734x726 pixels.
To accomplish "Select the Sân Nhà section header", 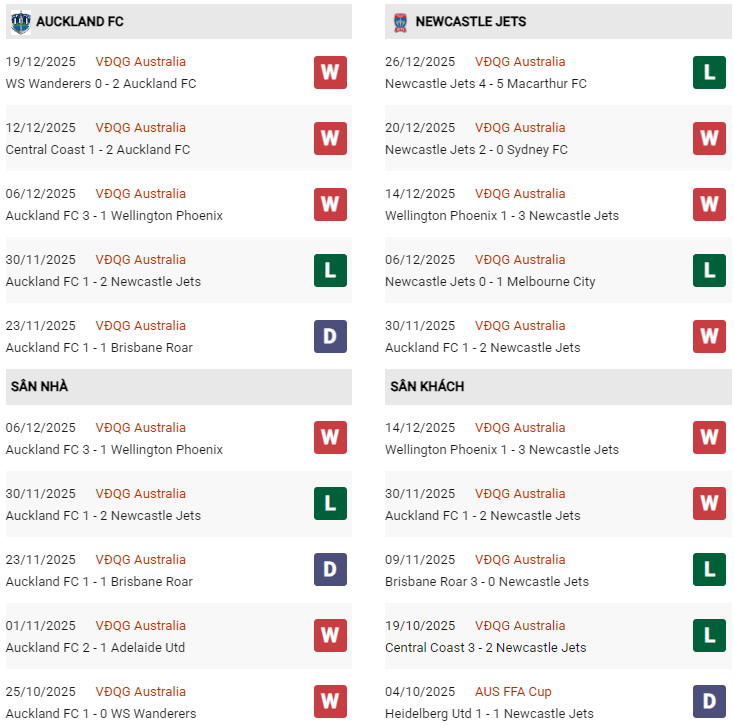I will click(x=40, y=387).
